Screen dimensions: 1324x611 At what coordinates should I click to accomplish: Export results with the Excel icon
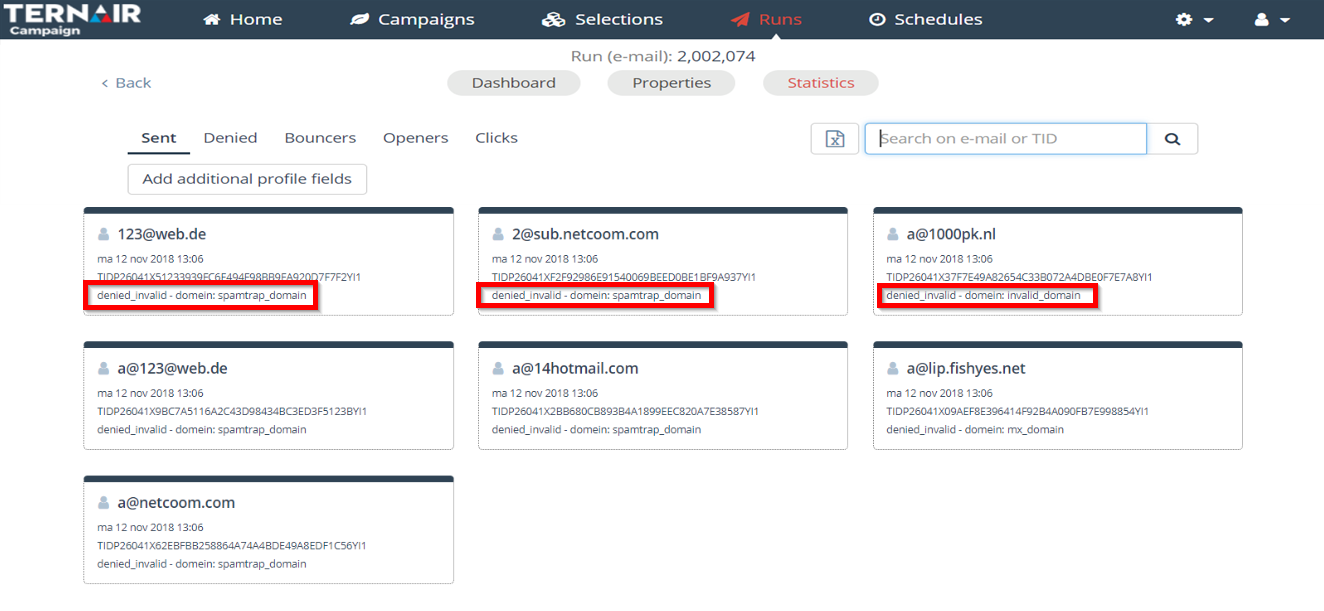[x=835, y=139]
